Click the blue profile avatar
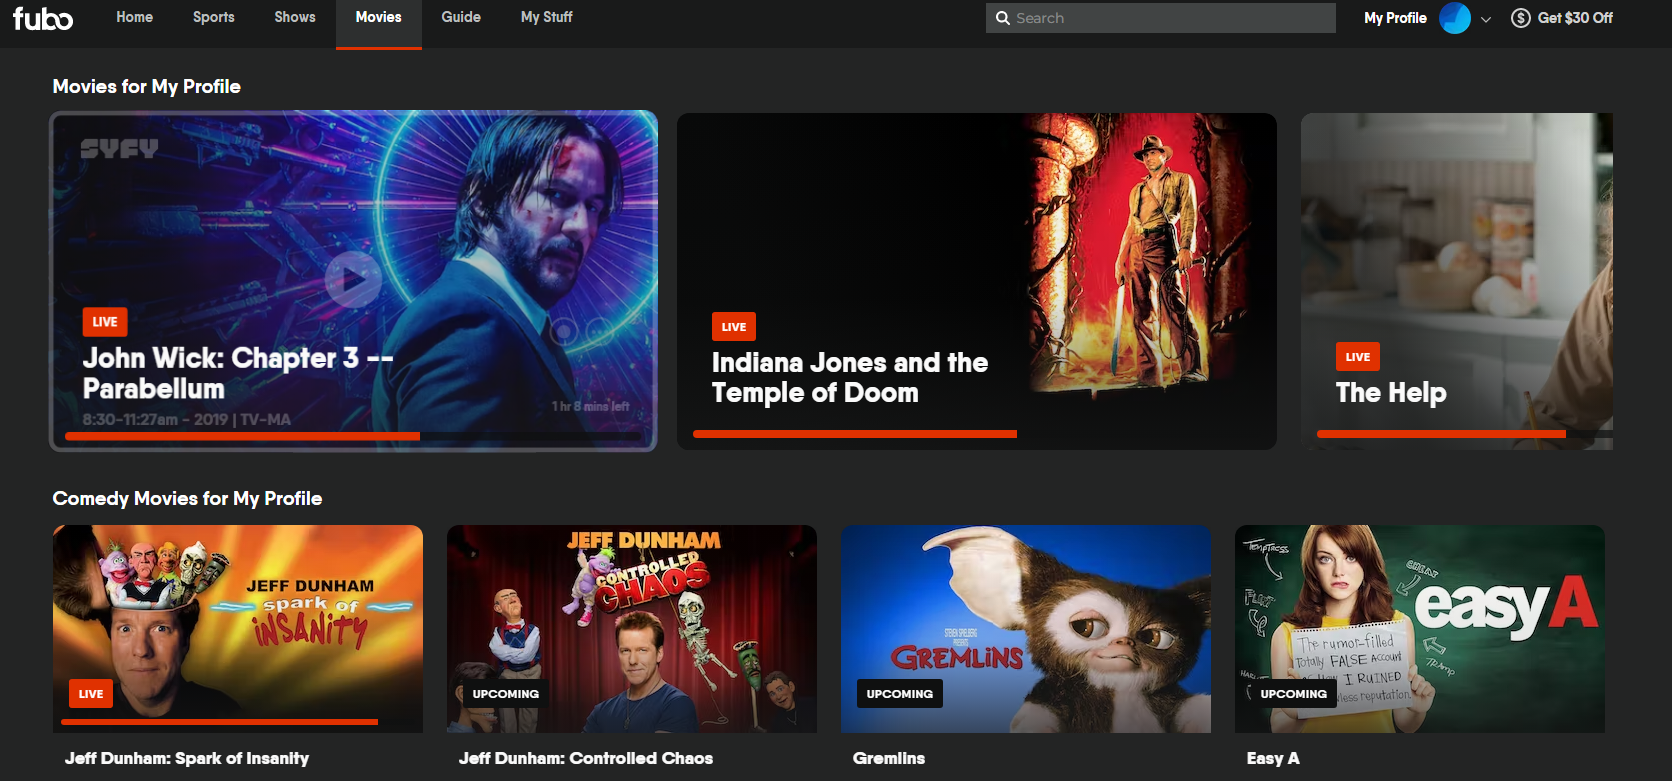 1454,18
